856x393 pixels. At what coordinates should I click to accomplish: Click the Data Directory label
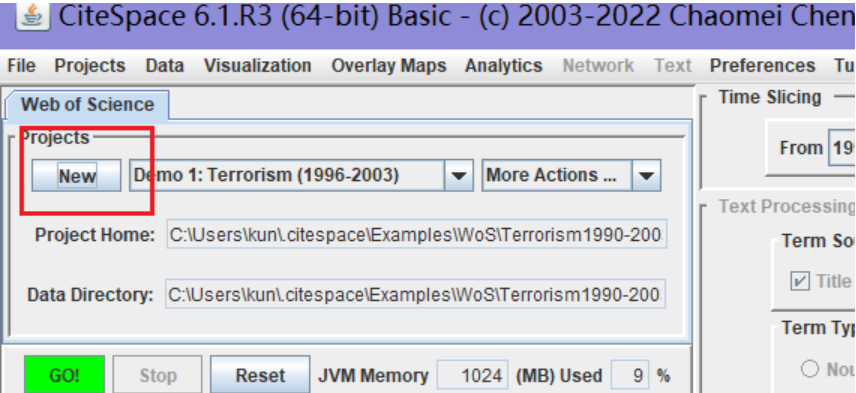[91, 295]
